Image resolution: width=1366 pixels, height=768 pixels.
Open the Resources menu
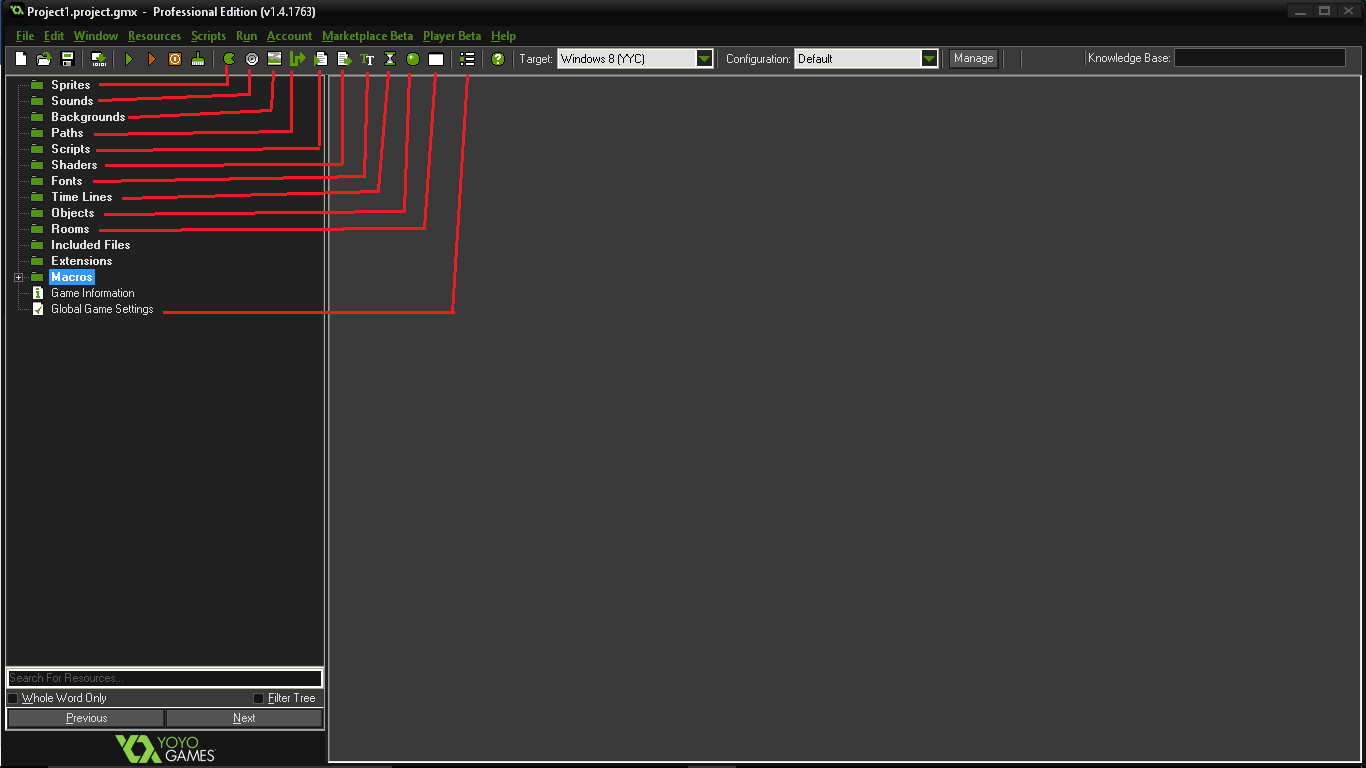pos(155,36)
